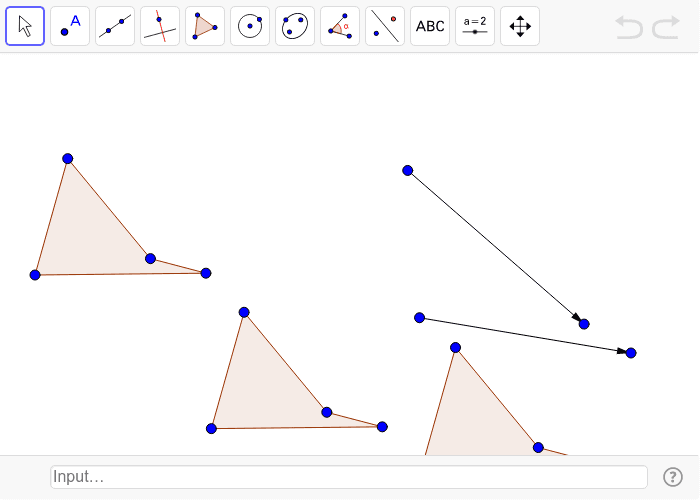Select the Move Graphics View tool
700x500 pixels.
[520, 26]
